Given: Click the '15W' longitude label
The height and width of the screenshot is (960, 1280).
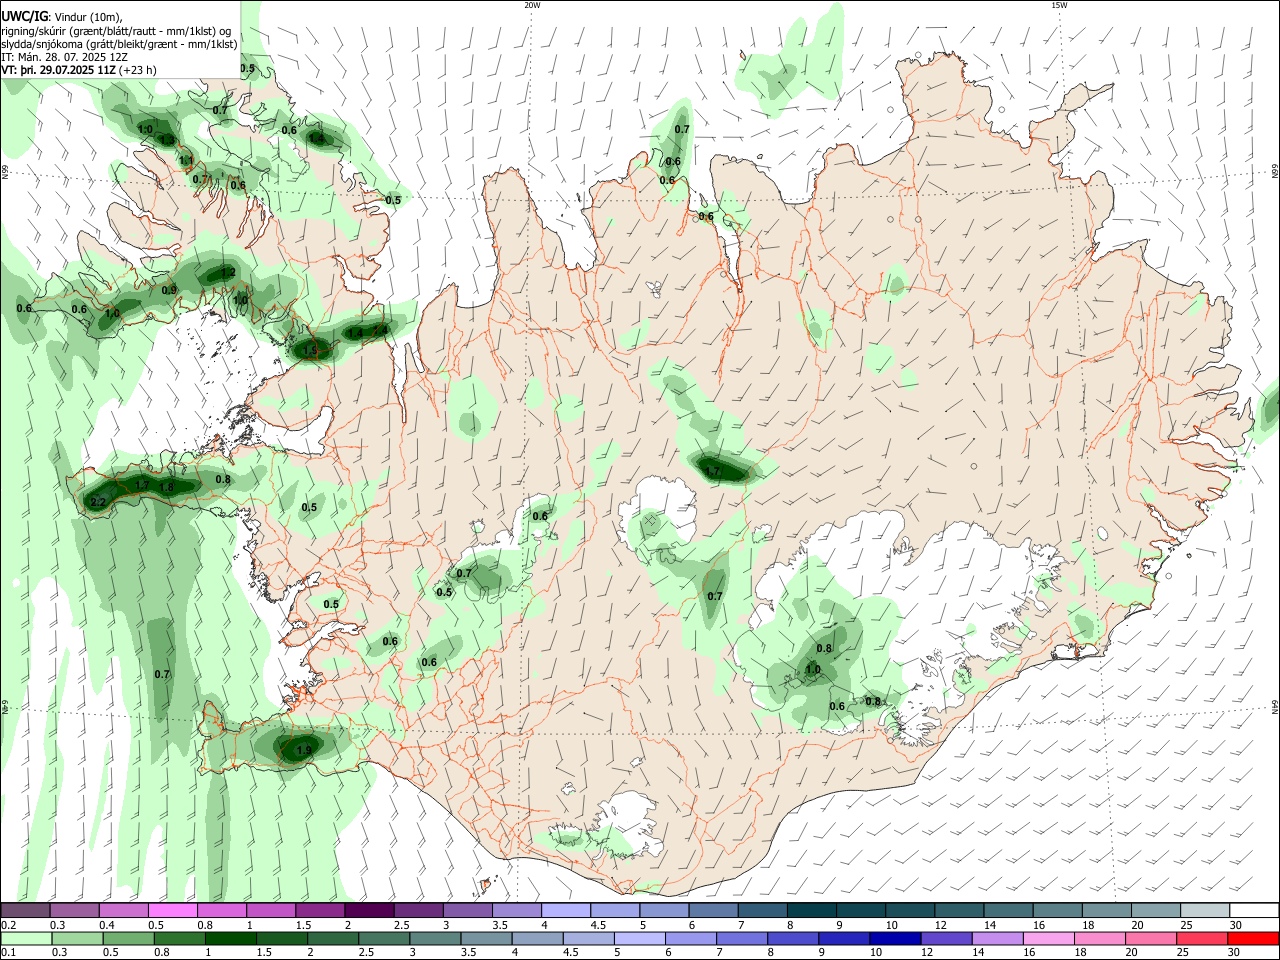Looking at the screenshot, I should (1059, 5).
